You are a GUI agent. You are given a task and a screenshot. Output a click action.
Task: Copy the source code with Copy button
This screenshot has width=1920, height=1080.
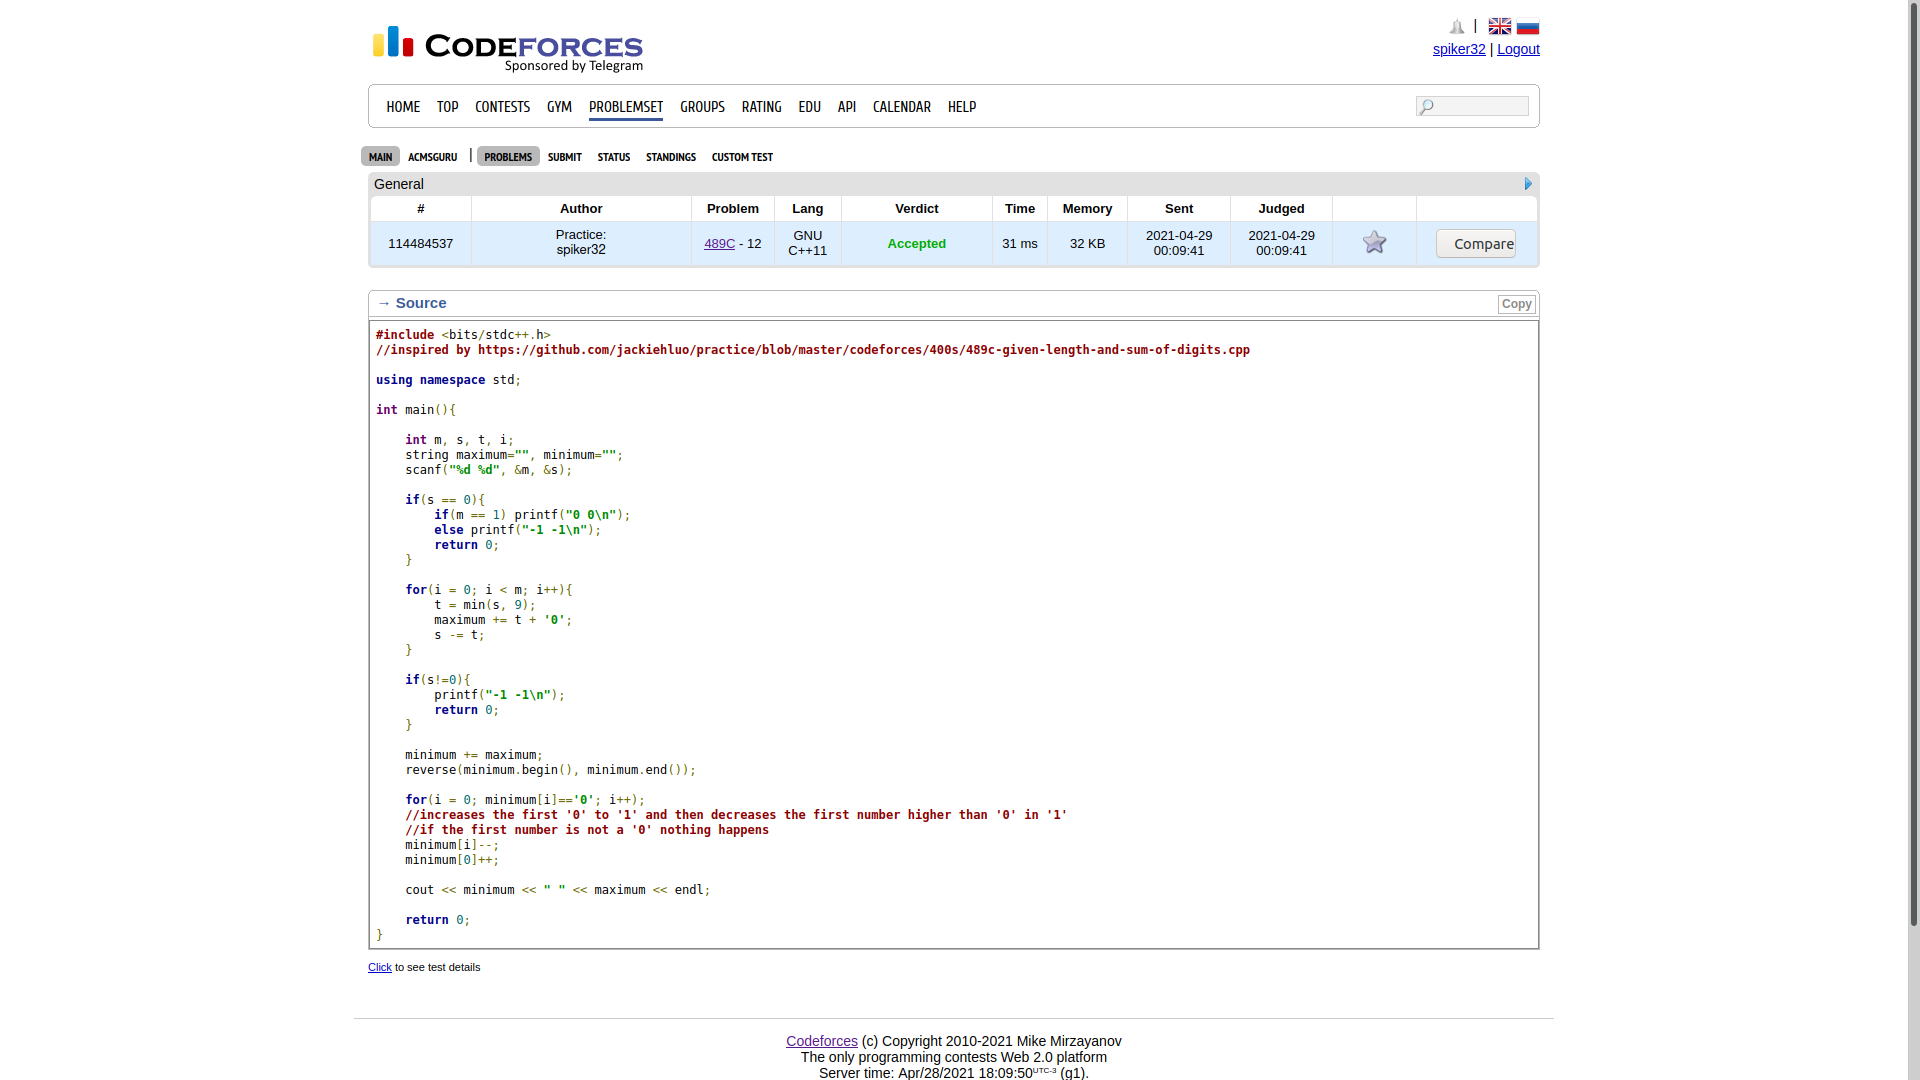(1516, 304)
